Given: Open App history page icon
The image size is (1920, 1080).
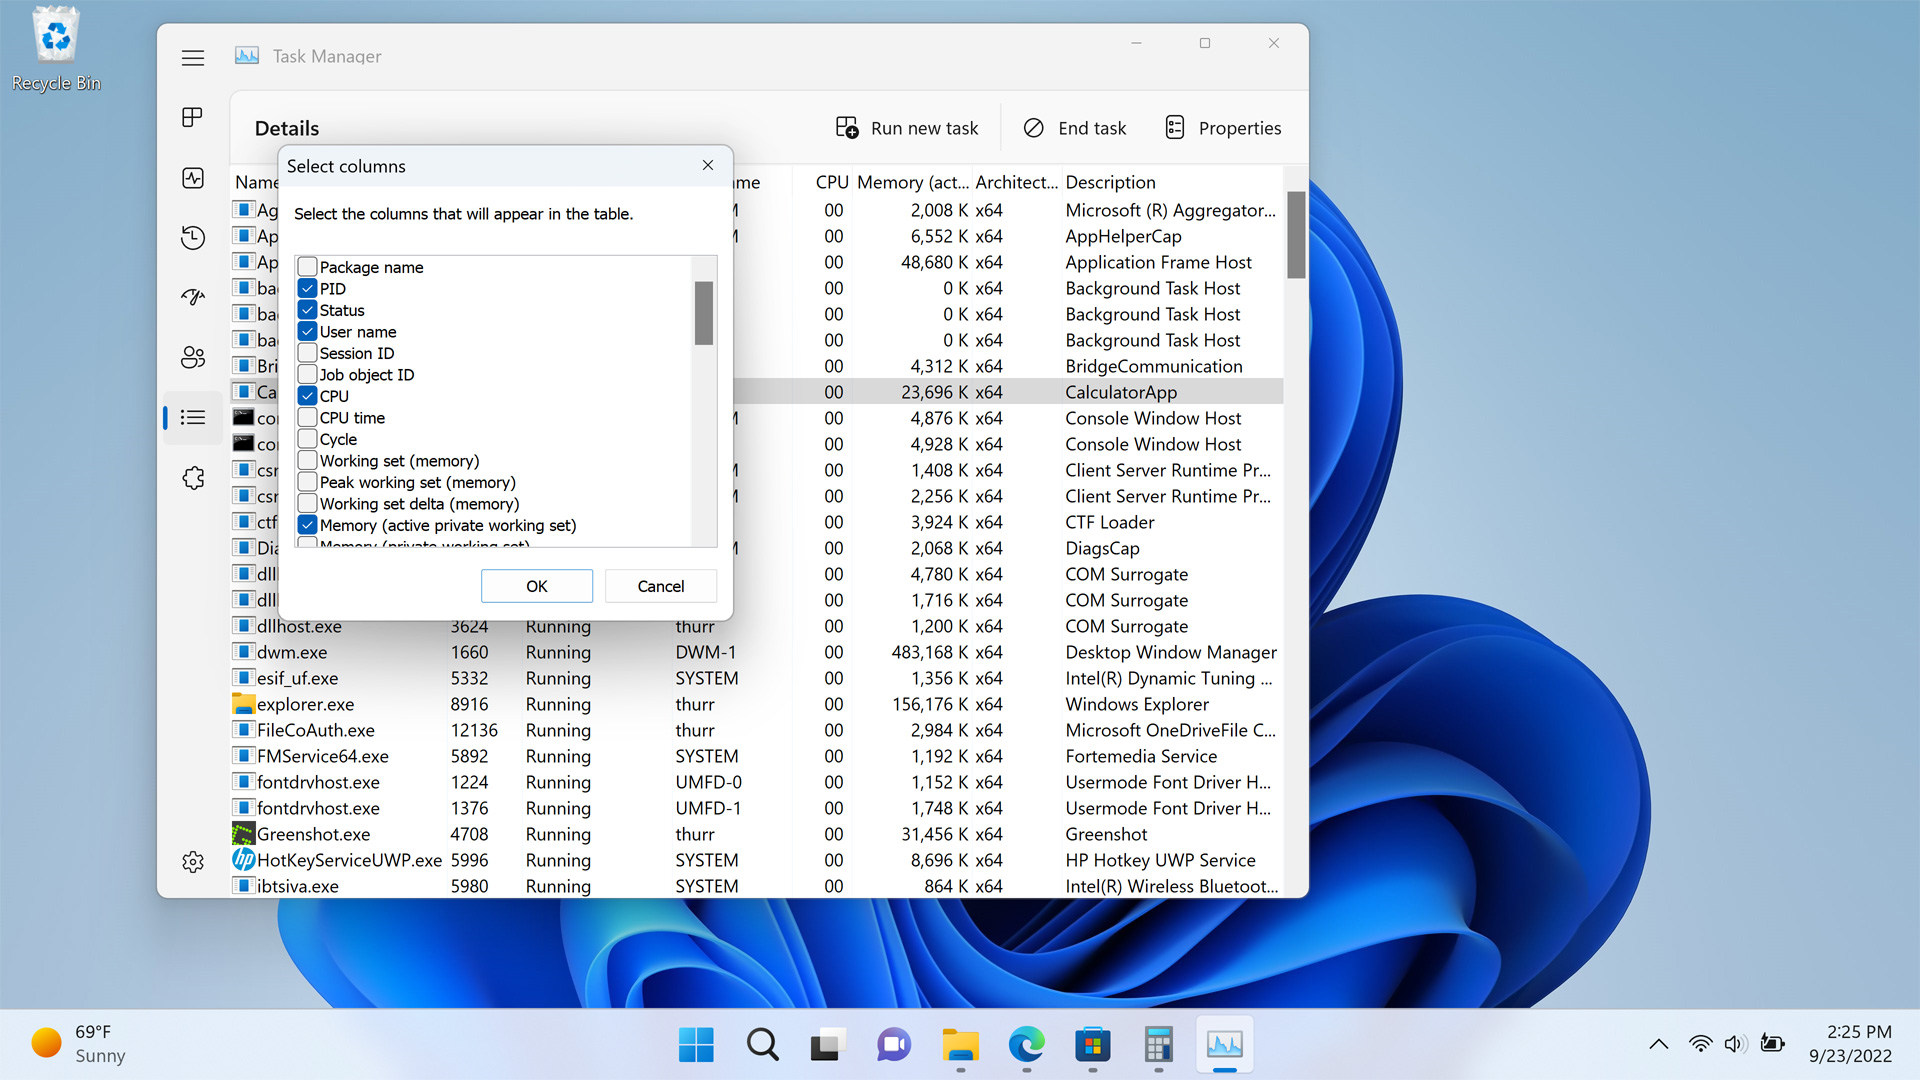Looking at the screenshot, I should point(193,238).
